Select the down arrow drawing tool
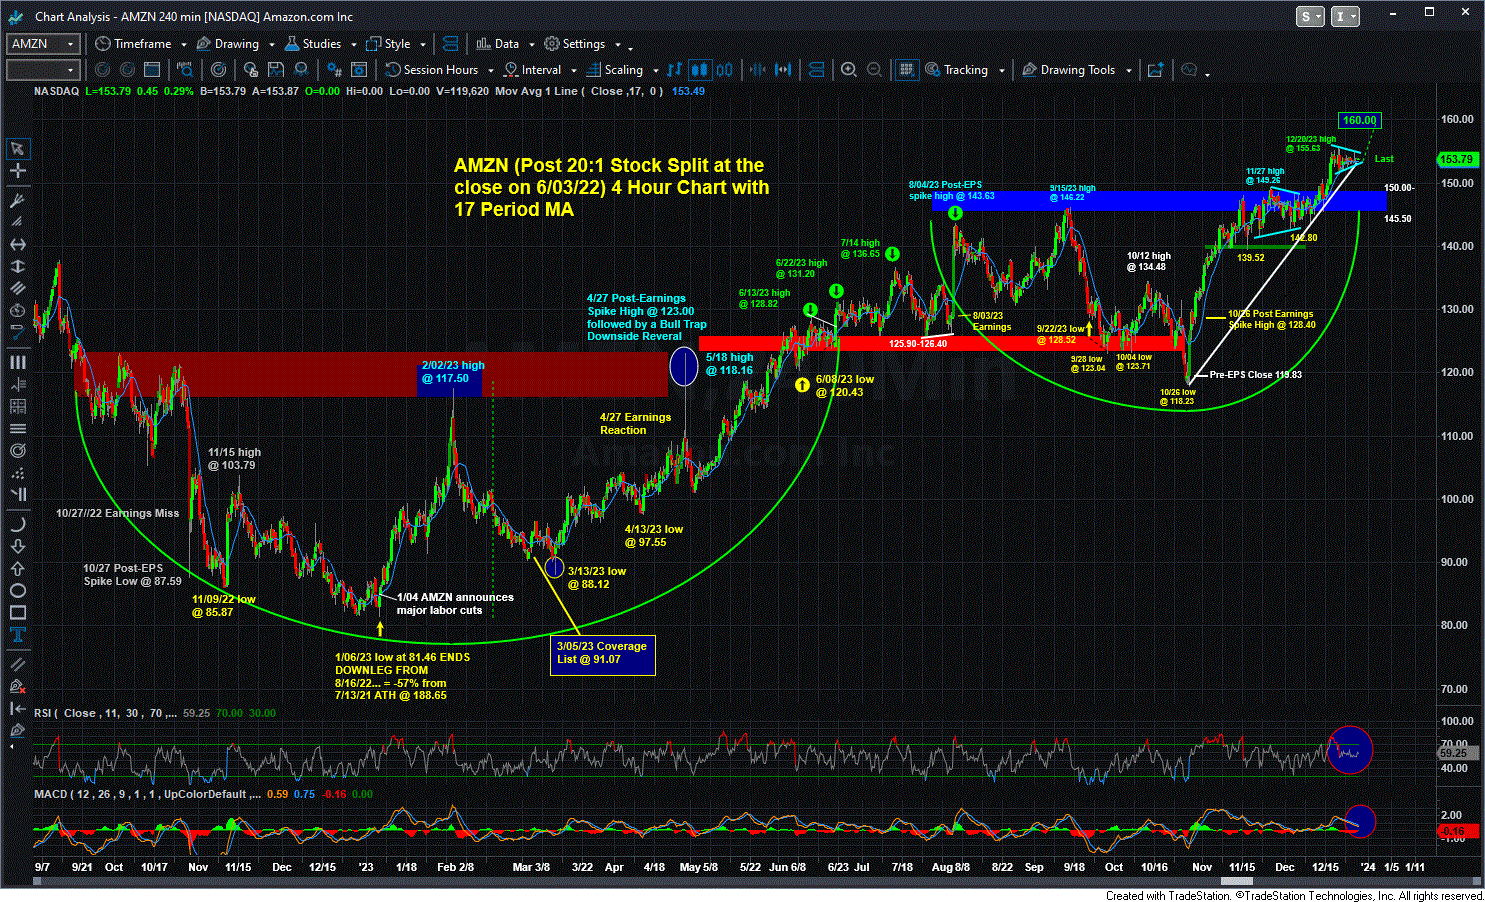1485x902 pixels. (x=17, y=546)
